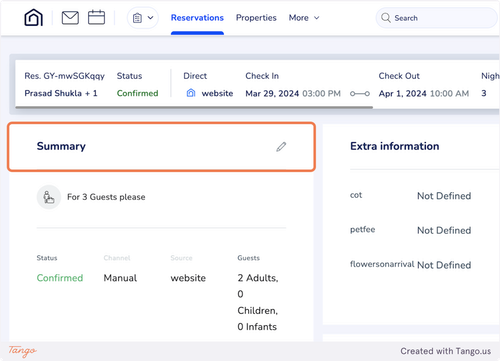Click the check-in time 03:00 PM

point(321,93)
